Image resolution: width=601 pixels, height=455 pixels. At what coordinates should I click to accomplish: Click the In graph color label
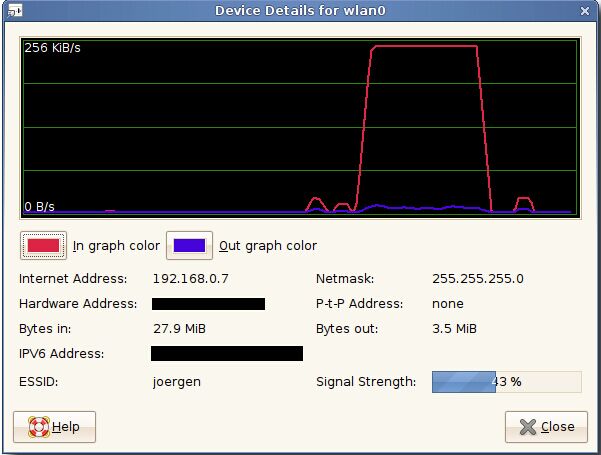click(116, 246)
